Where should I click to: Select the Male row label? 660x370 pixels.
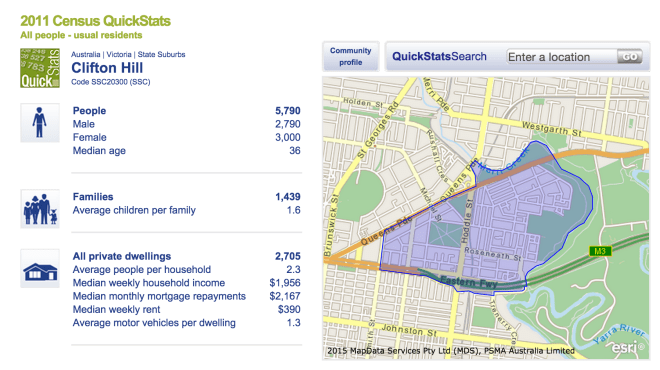tap(84, 124)
